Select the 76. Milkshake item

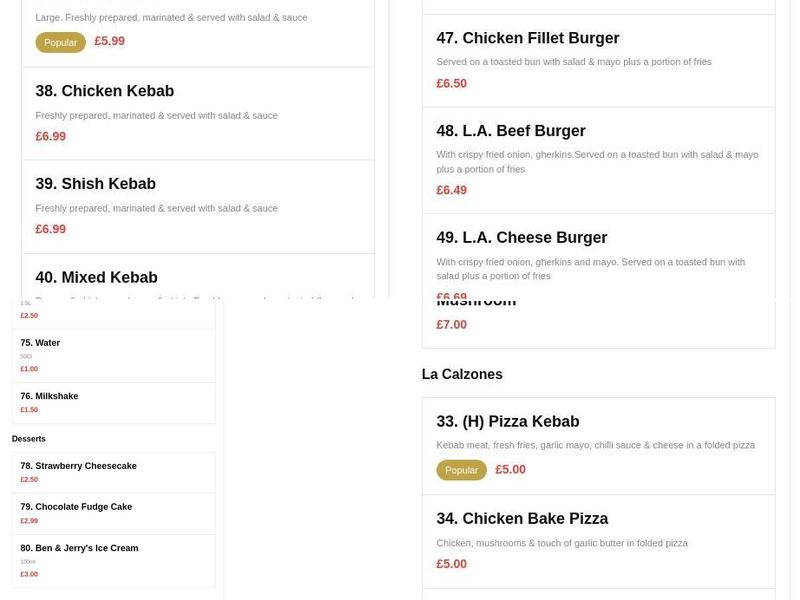tap(49, 396)
